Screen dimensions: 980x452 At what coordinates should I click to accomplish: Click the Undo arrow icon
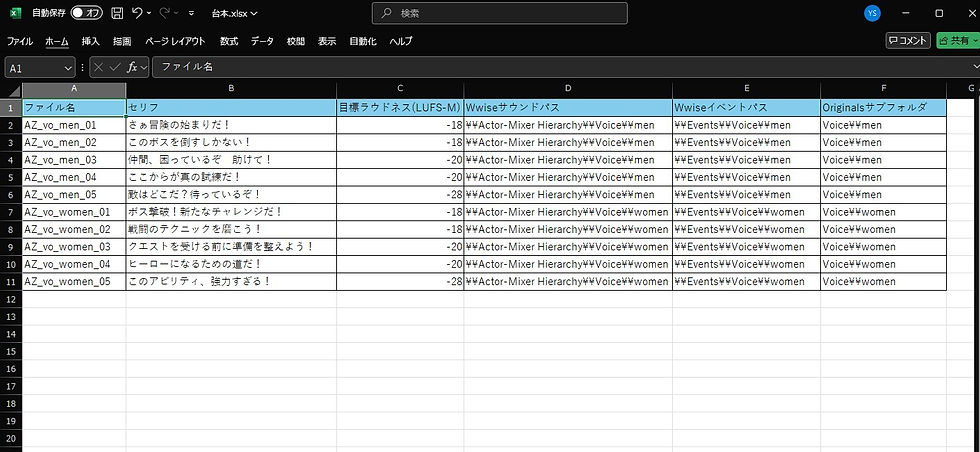[x=137, y=13]
